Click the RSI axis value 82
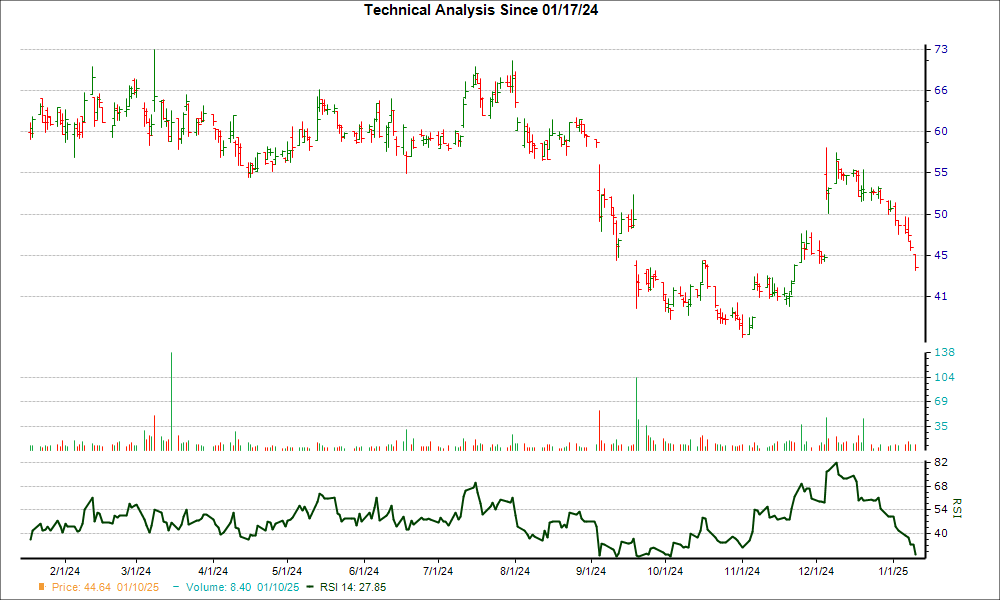Image resolution: width=1000 pixels, height=600 pixels. point(941,462)
